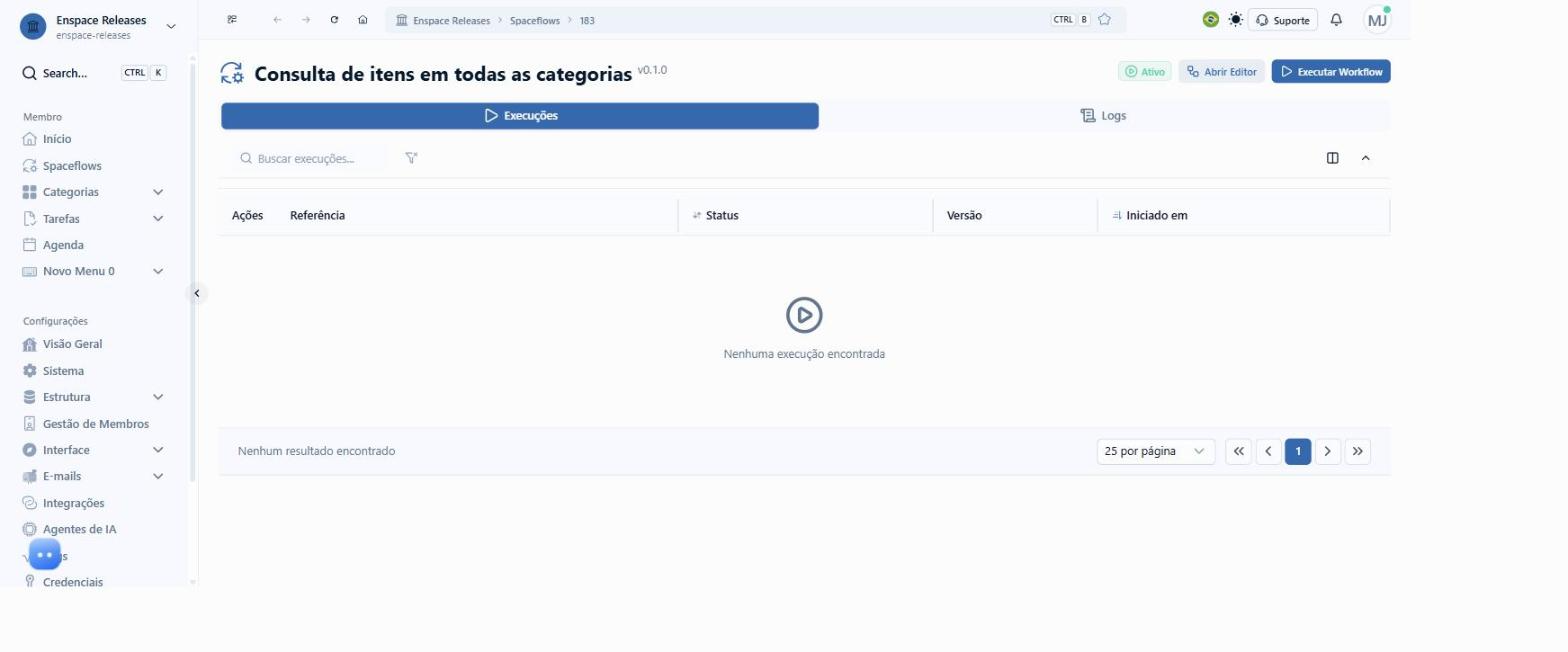Open notifications bell
The image size is (1568, 652).
point(1336,20)
